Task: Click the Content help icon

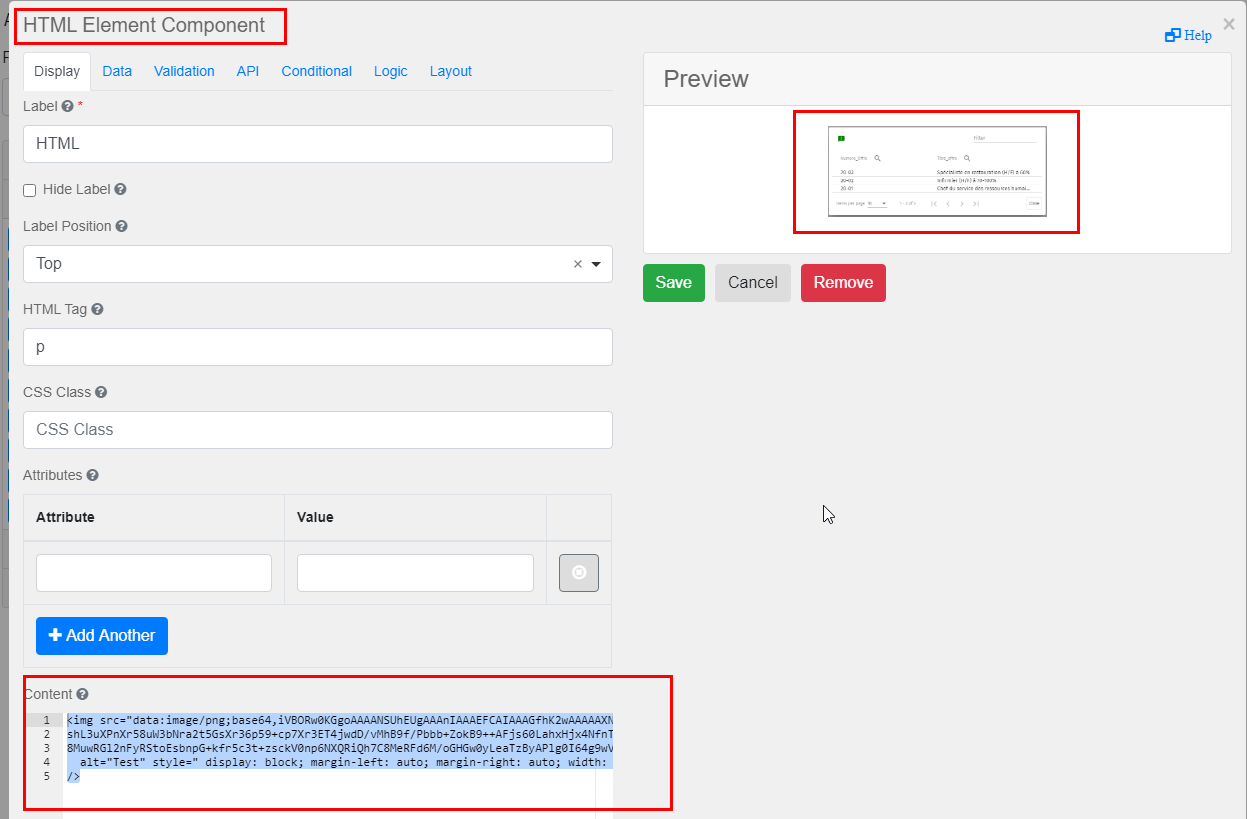Action: (82, 694)
